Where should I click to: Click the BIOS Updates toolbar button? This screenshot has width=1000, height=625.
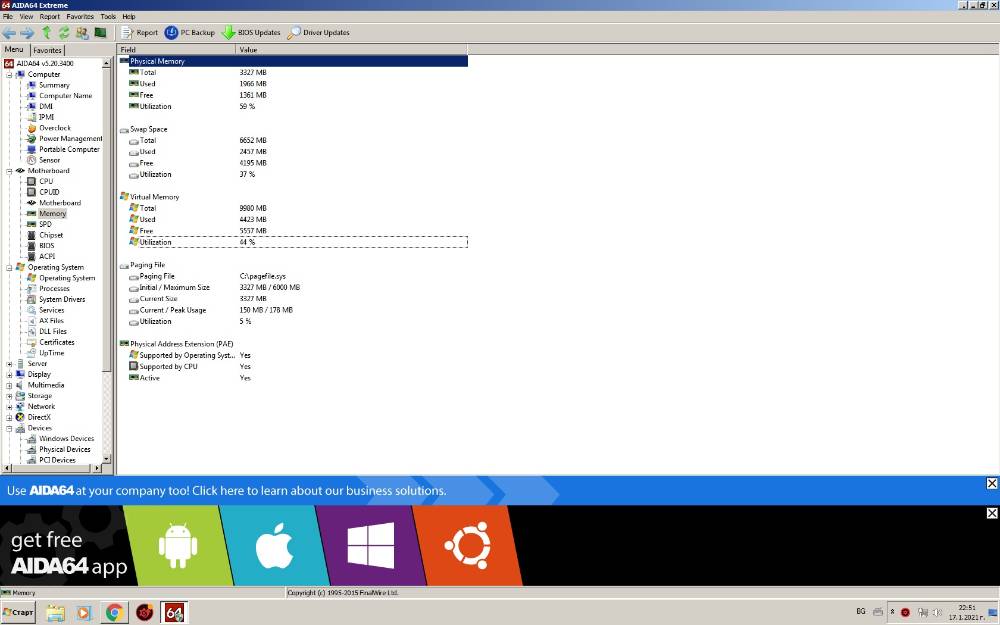[x=251, y=33]
